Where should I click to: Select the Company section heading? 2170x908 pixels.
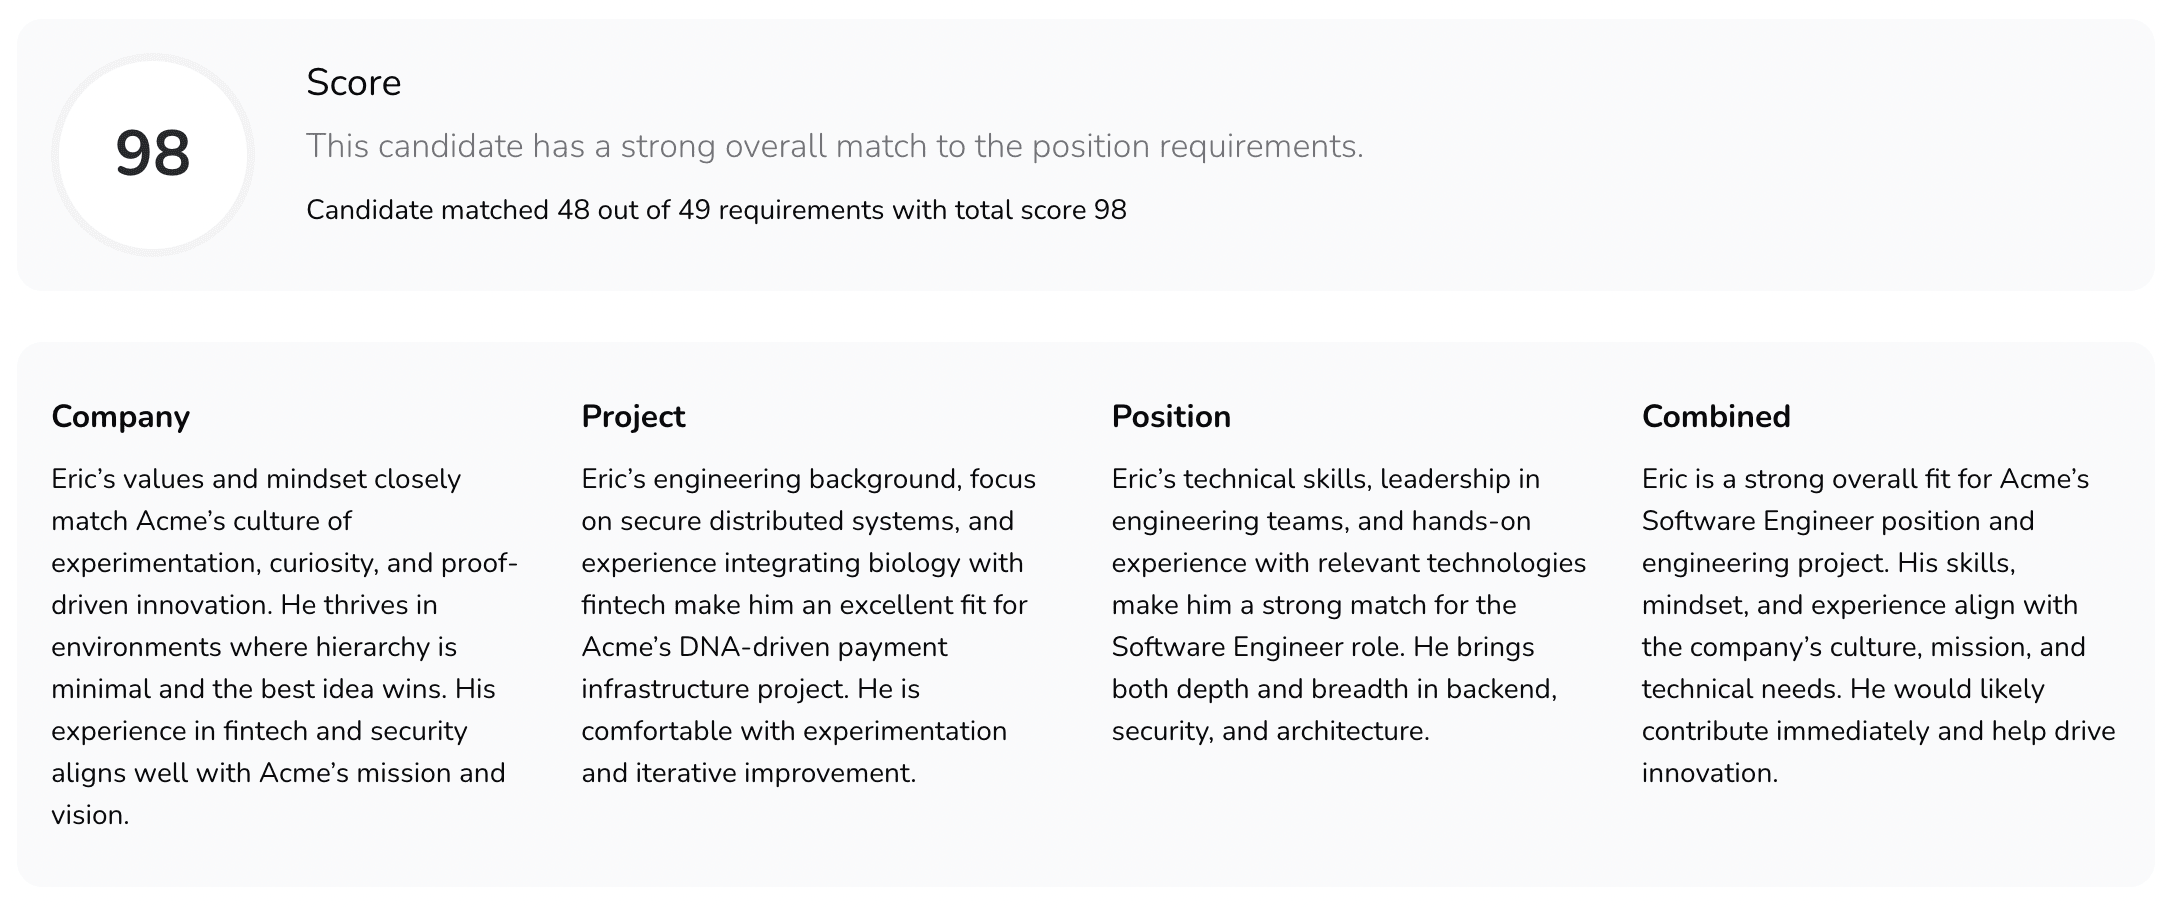pos(120,416)
